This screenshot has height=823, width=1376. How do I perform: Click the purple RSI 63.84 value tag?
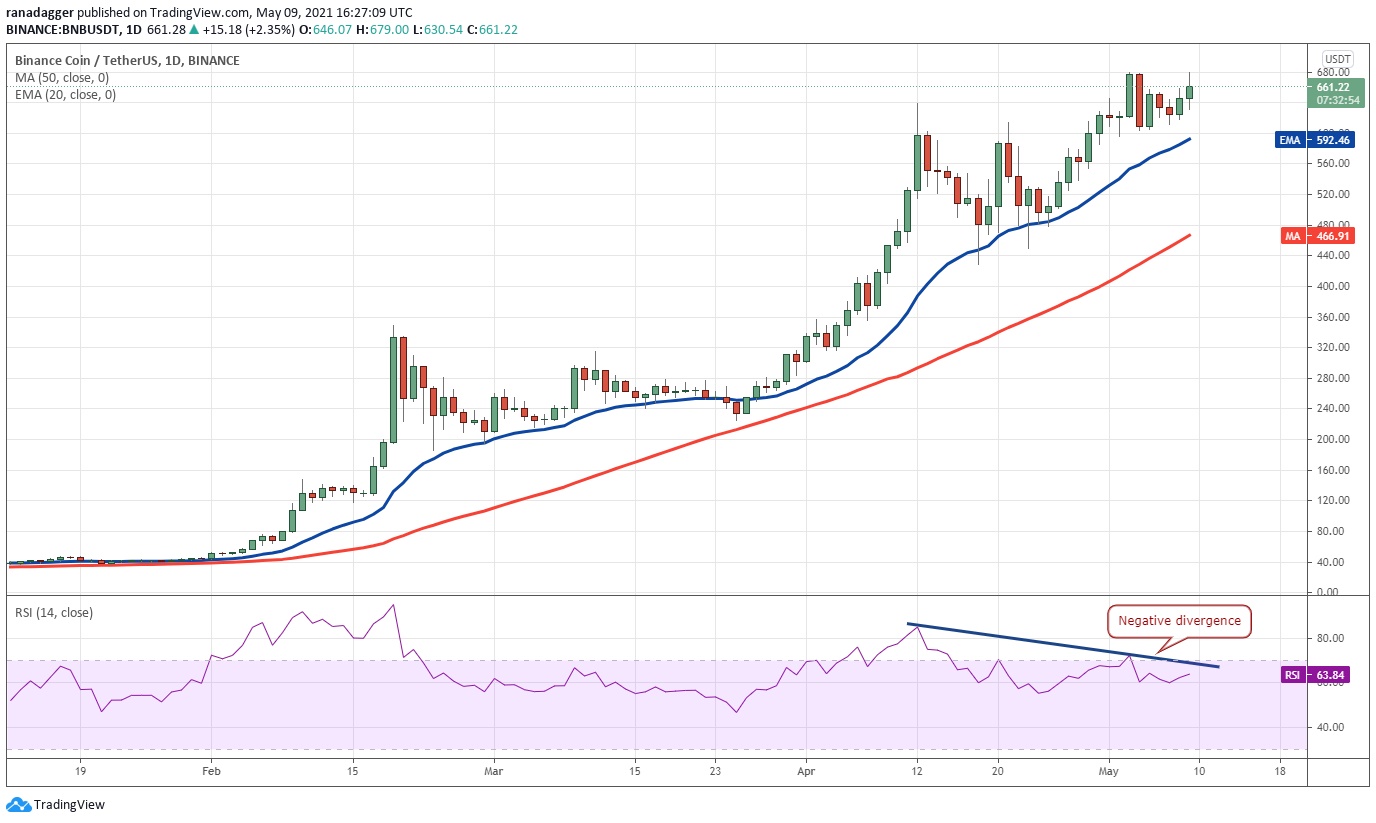point(1315,675)
